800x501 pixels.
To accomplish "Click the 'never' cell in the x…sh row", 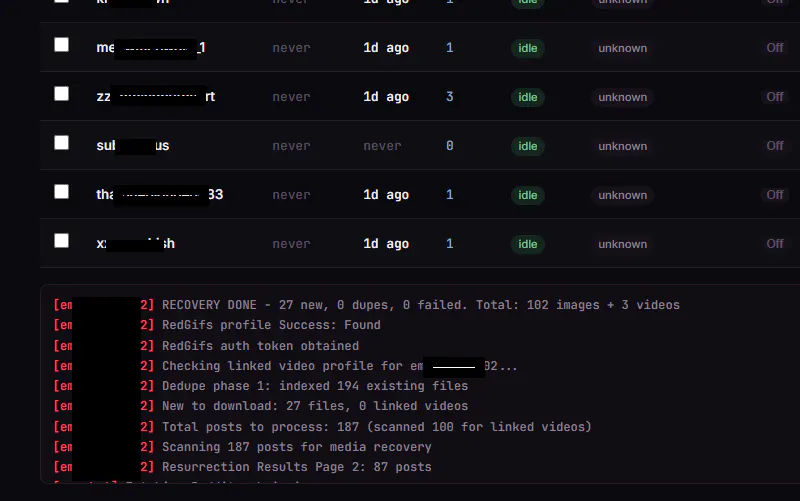I will (291, 244).
